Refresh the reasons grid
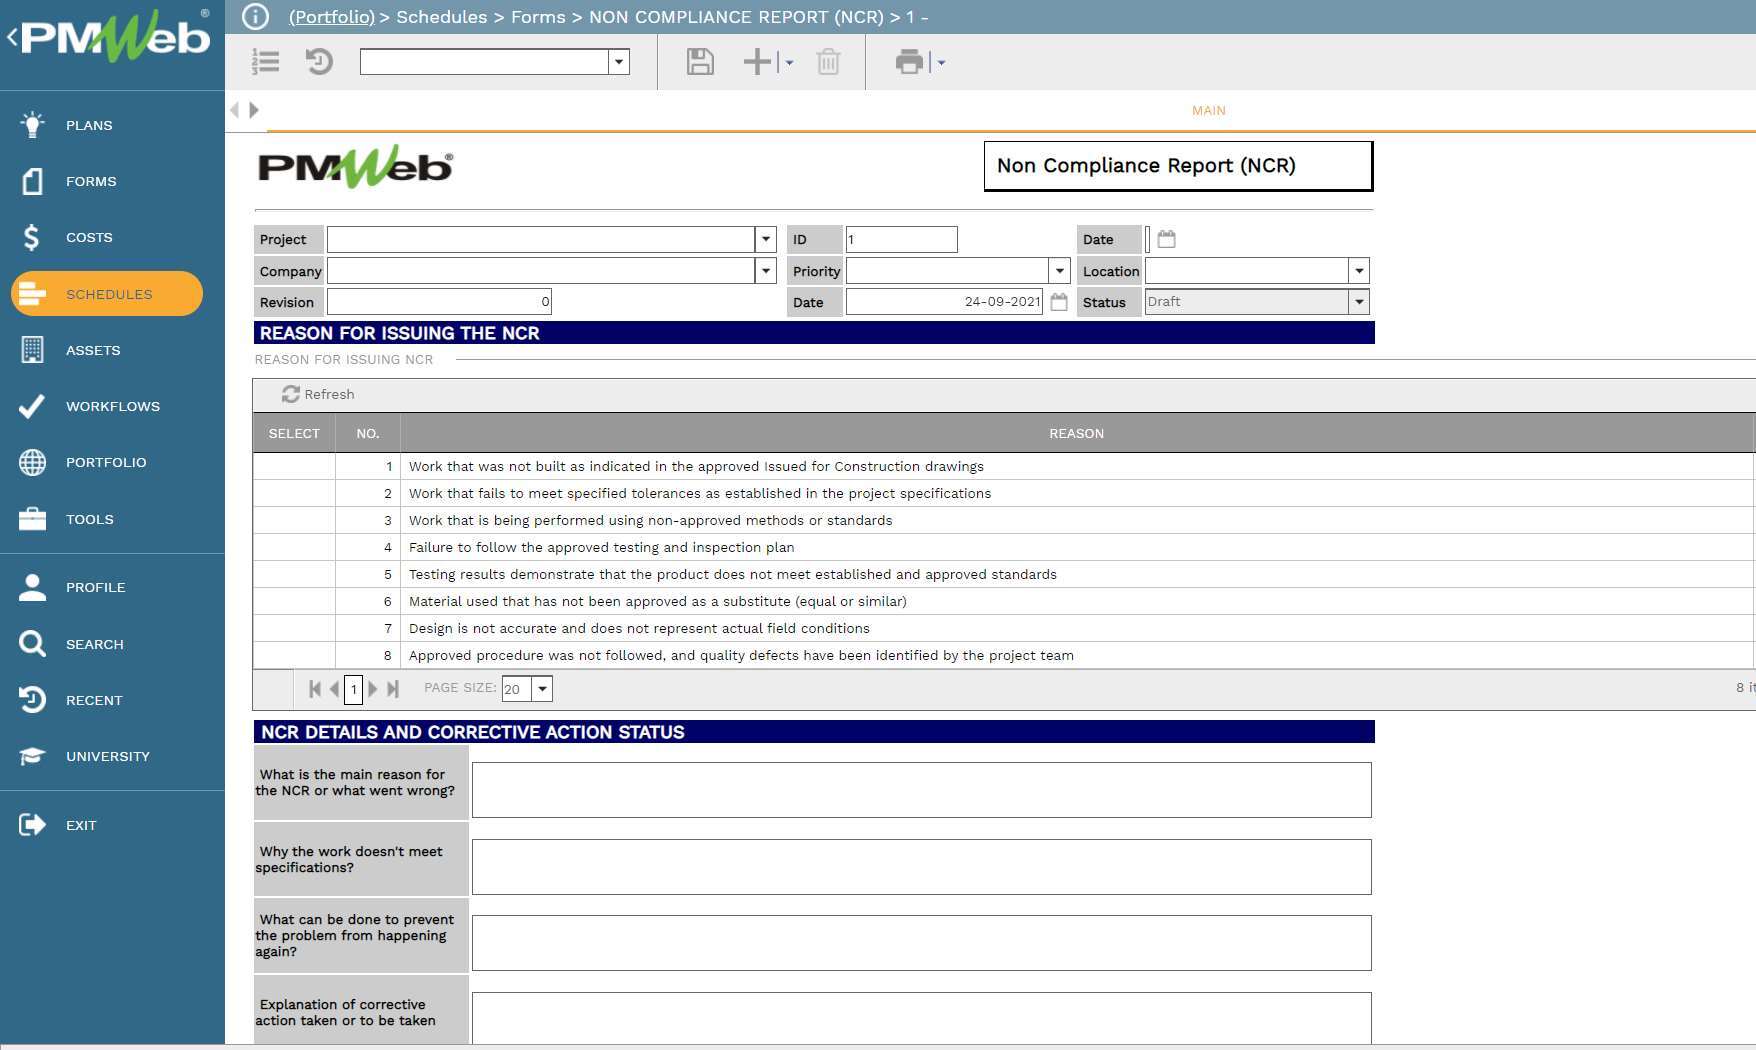The width and height of the screenshot is (1756, 1050). coord(318,394)
